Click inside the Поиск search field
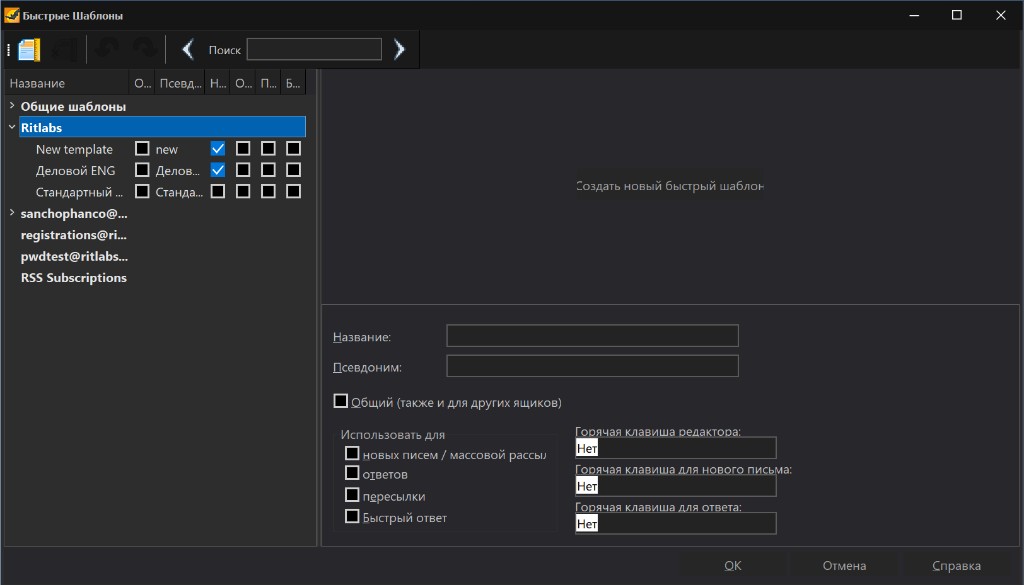The height and width of the screenshot is (585, 1024). point(314,50)
